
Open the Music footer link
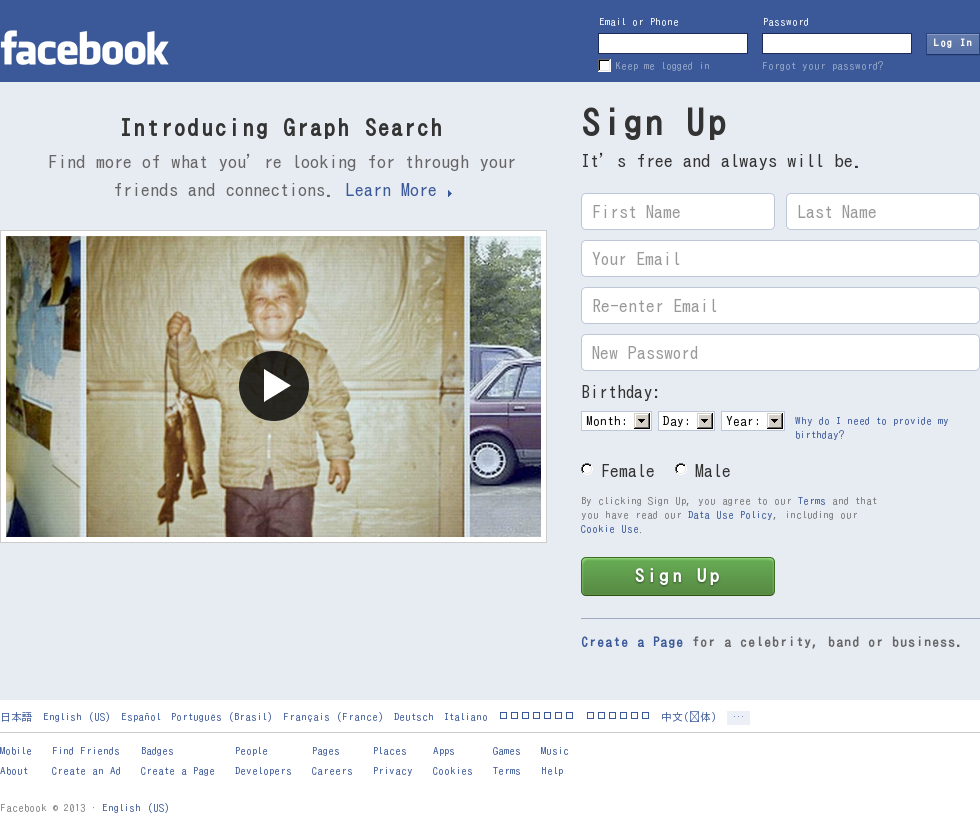click(554, 751)
